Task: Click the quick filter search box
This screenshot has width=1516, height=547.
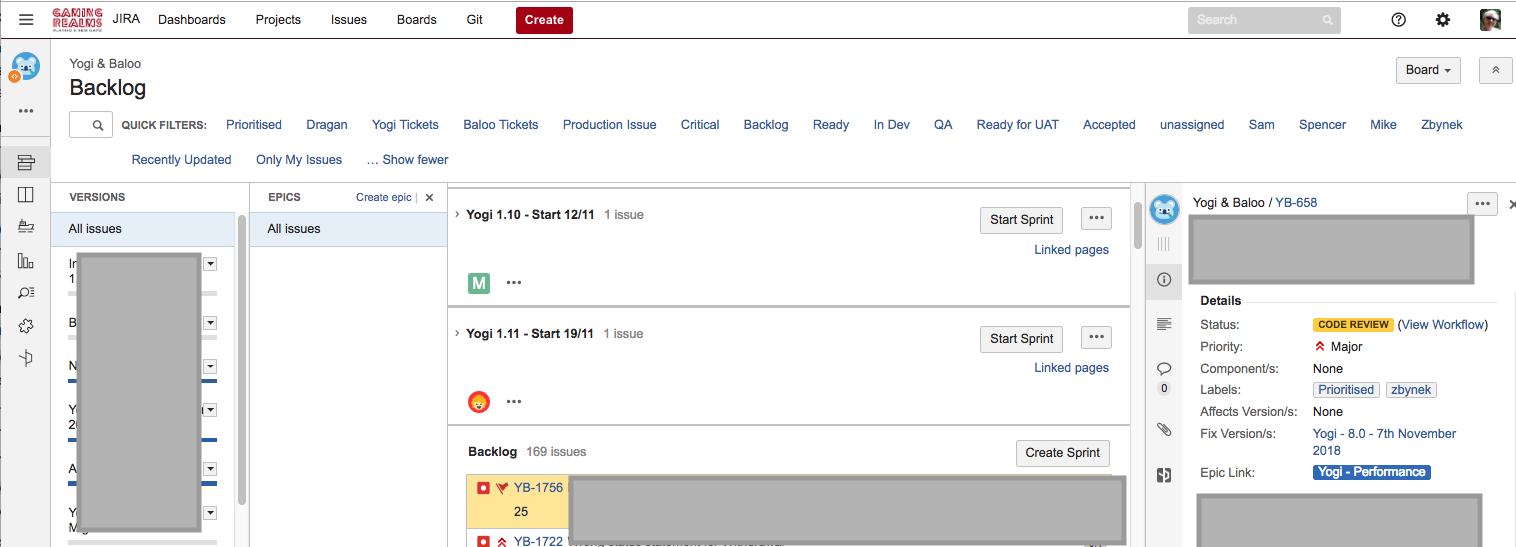Action: pyautogui.click(x=90, y=125)
